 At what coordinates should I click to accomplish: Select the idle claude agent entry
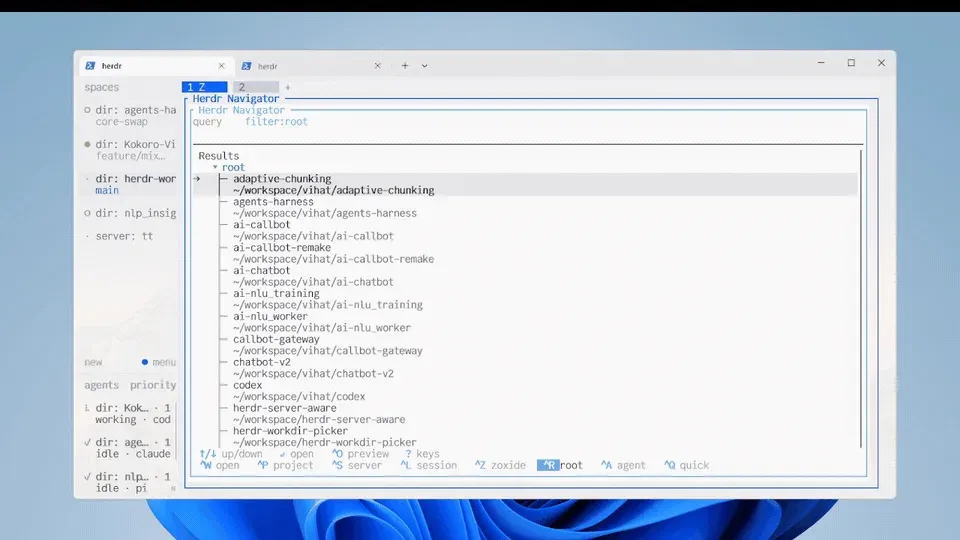coord(129,448)
